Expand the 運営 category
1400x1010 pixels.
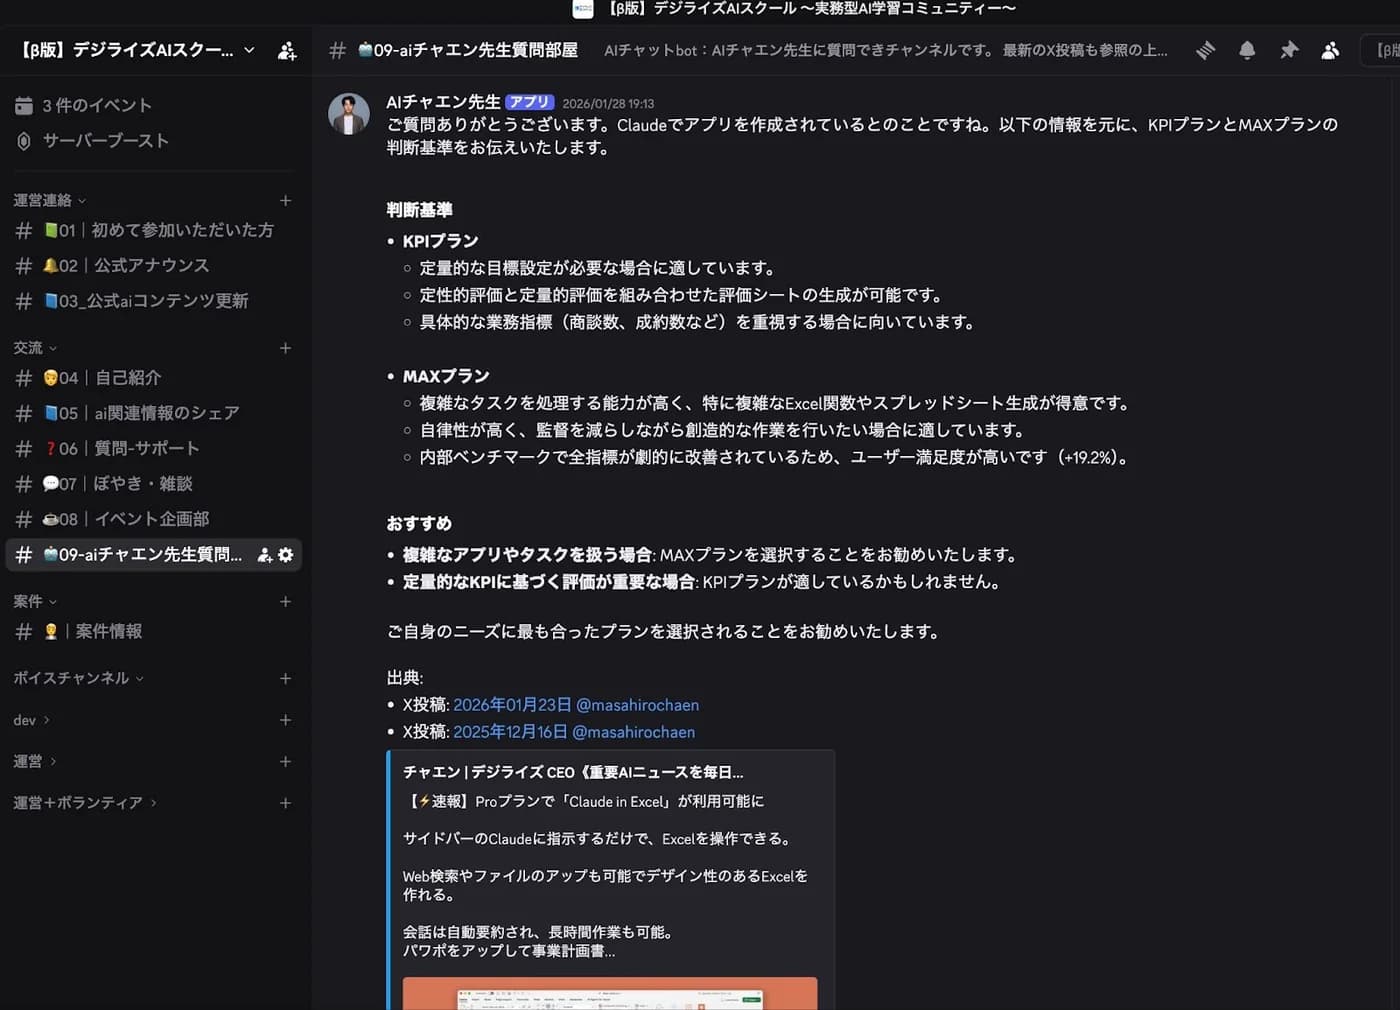pyautogui.click(x=35, y=761)
